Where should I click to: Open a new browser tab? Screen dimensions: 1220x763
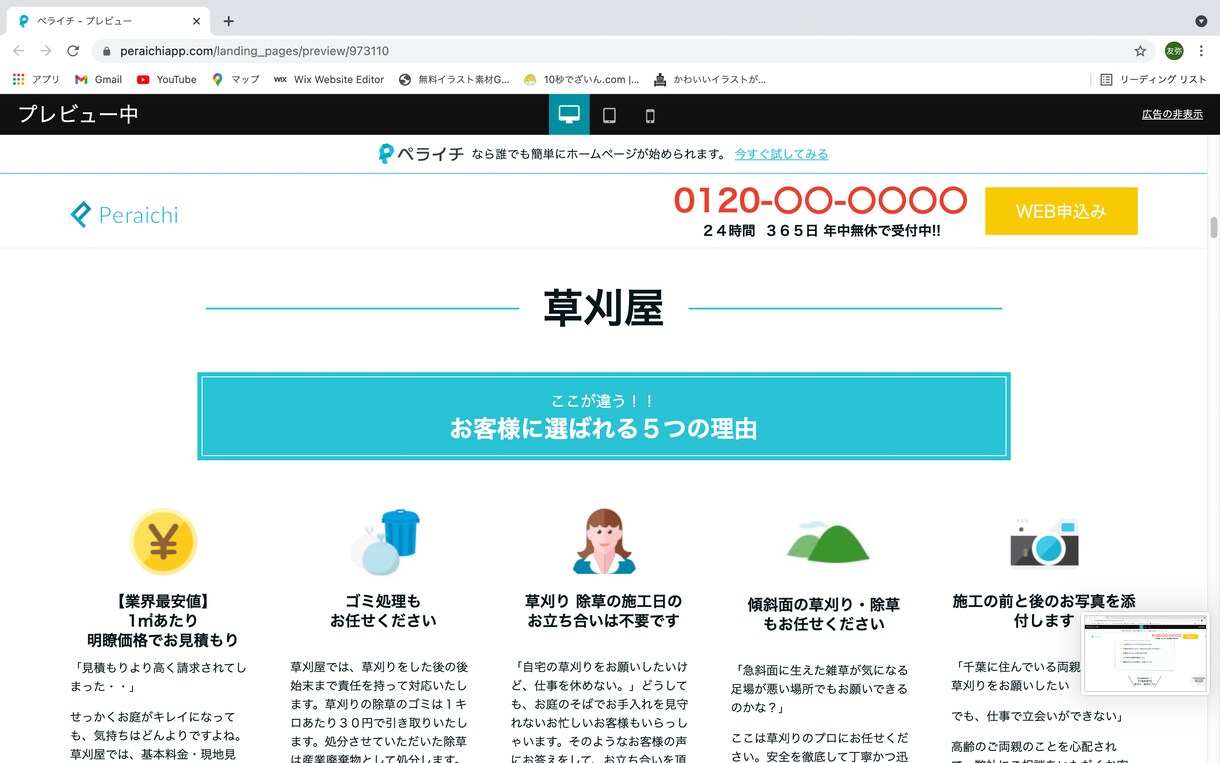[229, 21]
